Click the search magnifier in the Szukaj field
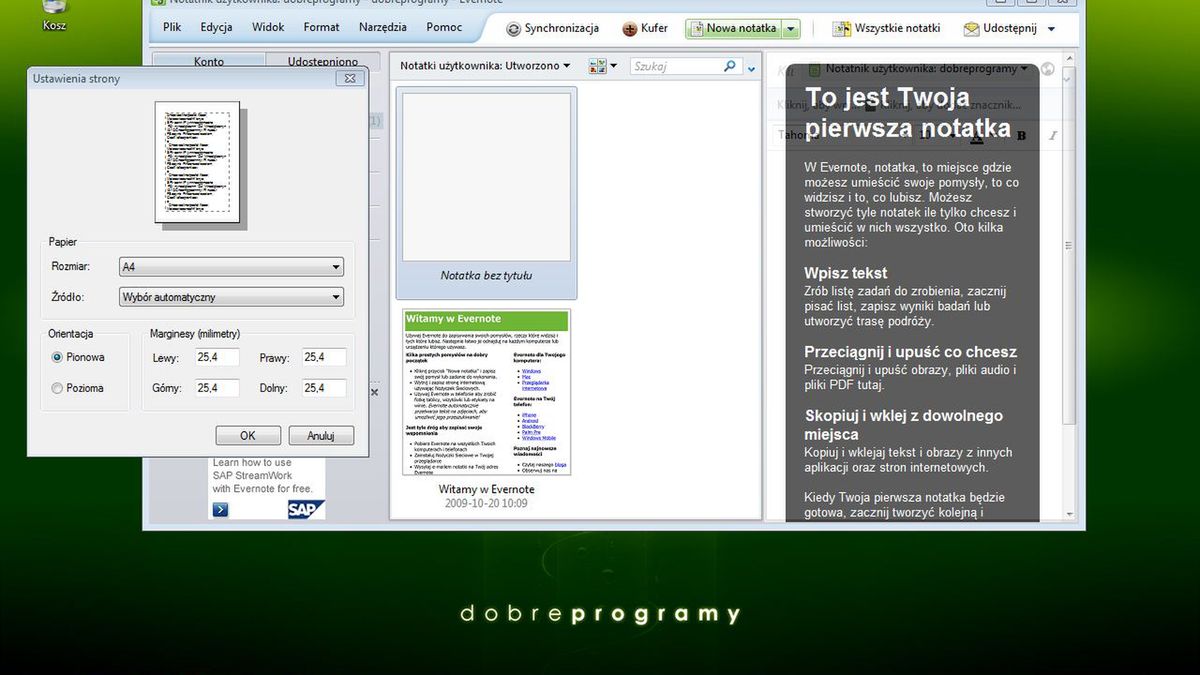Viewport: 1200px width, 675px height. click(730, 64)
